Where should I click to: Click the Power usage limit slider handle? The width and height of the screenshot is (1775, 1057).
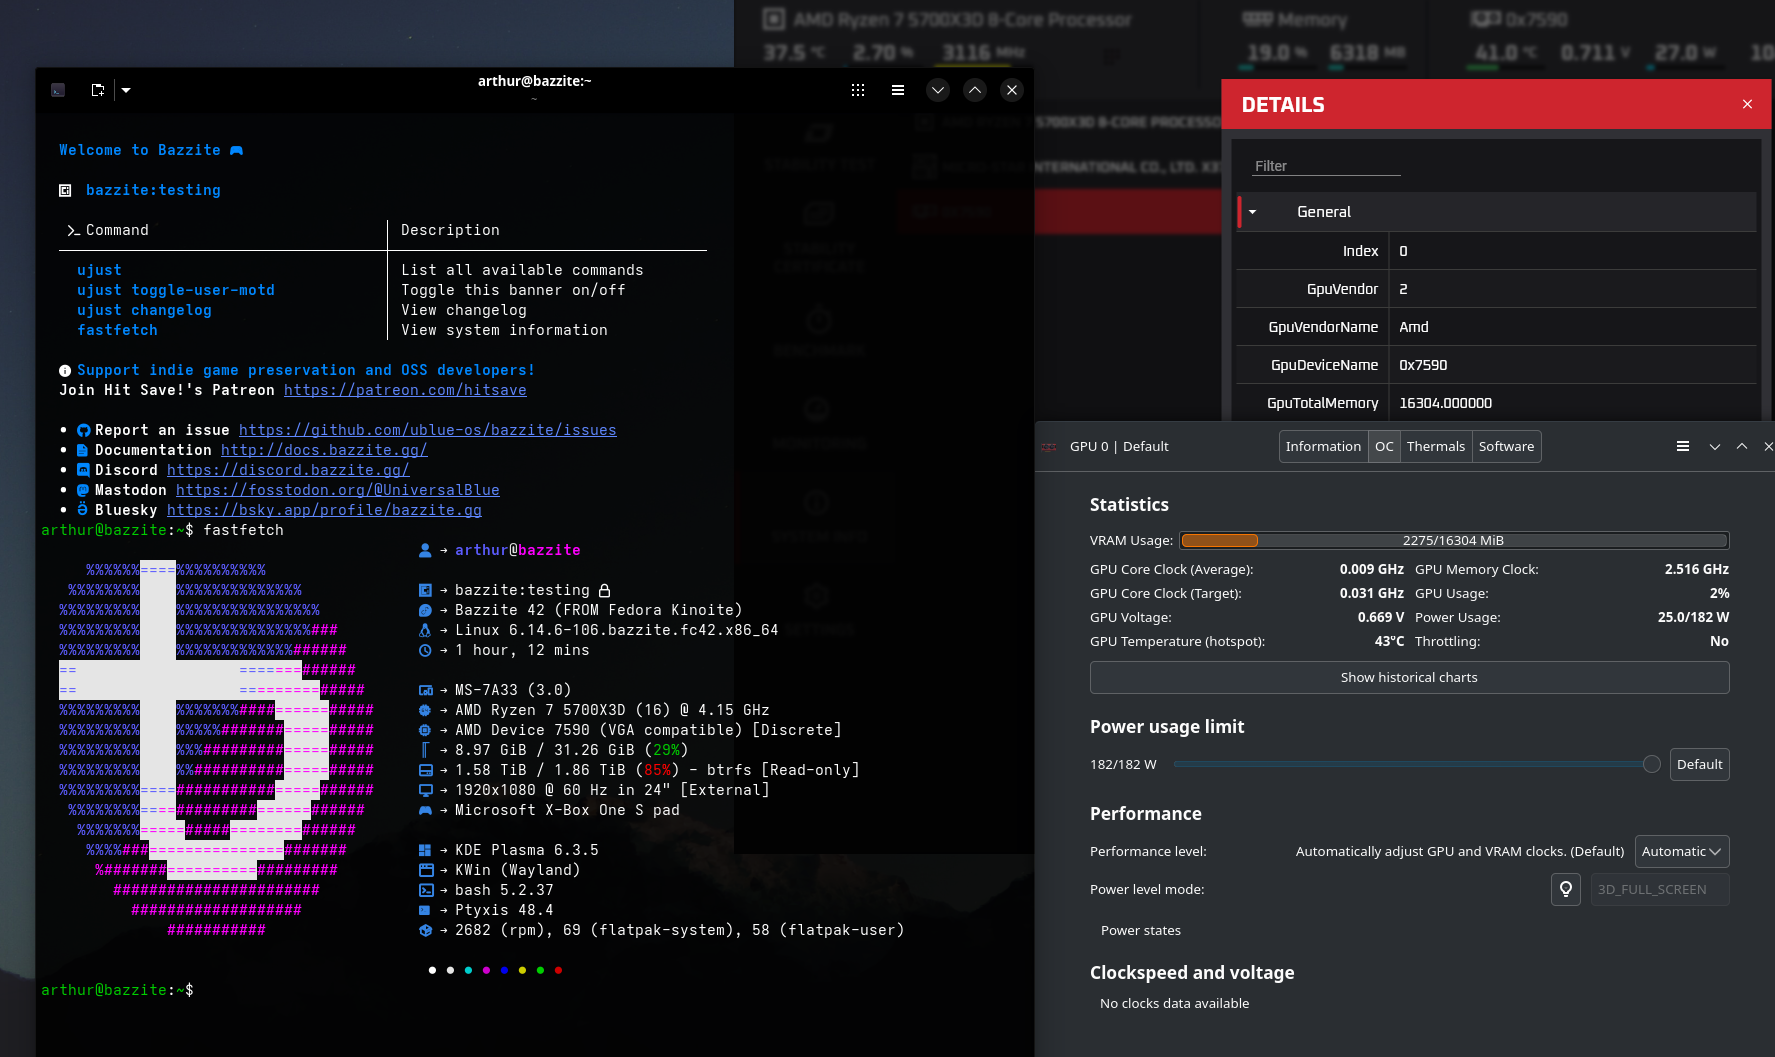pyautogui.click(x=1652, y=764)
